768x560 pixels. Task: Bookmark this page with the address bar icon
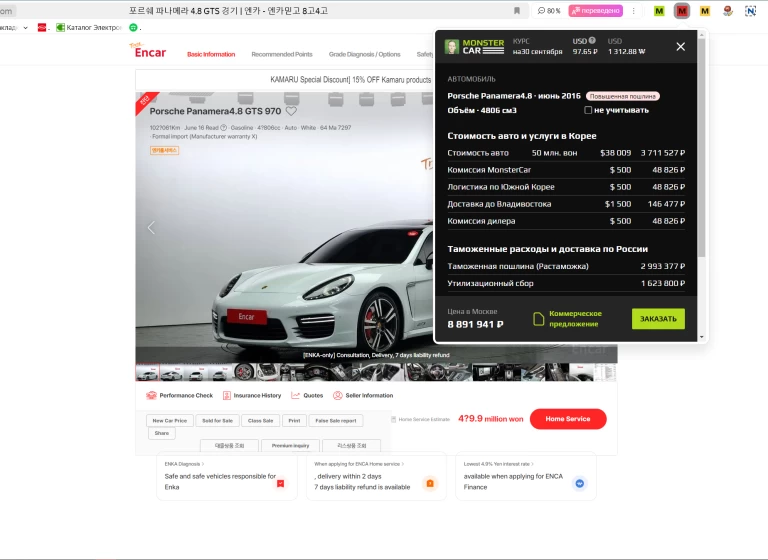point(517,11)
